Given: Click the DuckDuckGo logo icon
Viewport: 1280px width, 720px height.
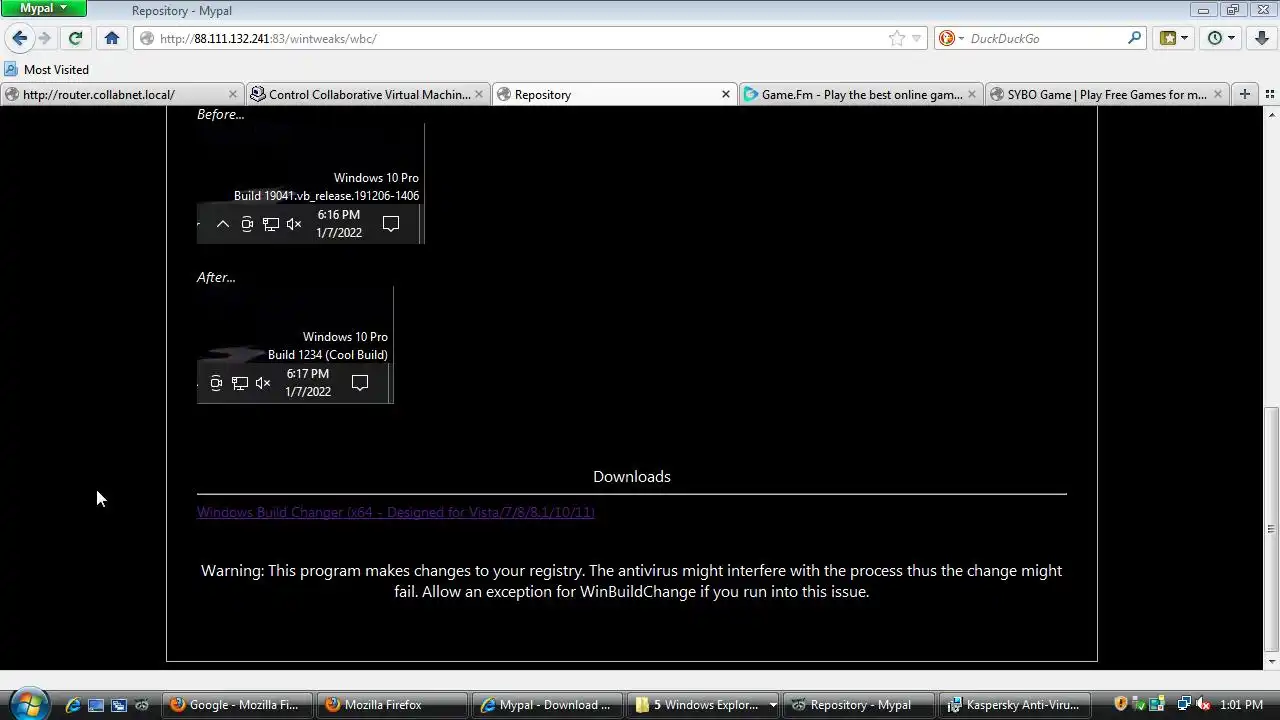Looking at the screenshot, I should click(x=946, y=38).
